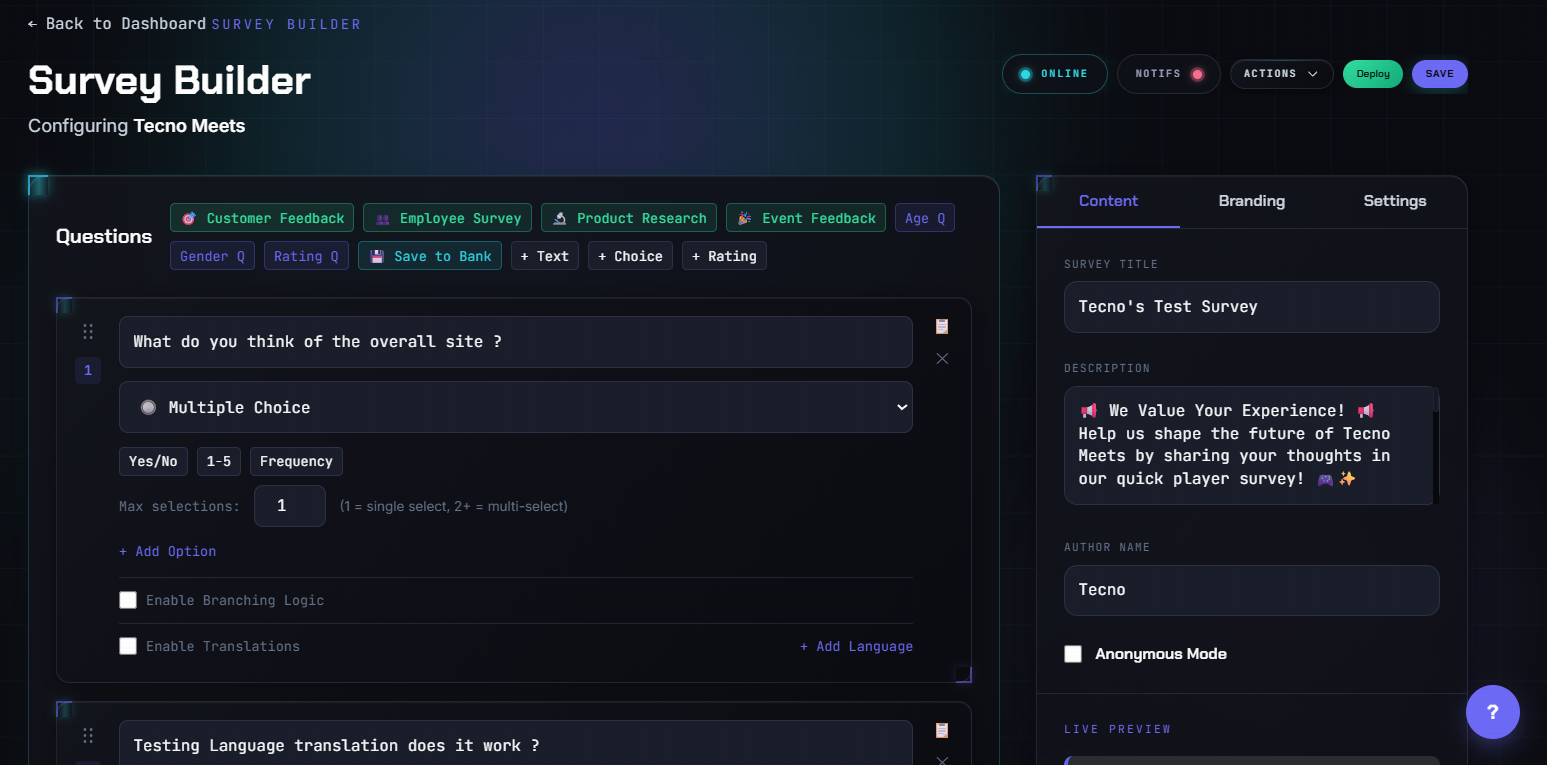Click the Description text area scrollbar
1547x765 pixels.
coord(1436,445)
